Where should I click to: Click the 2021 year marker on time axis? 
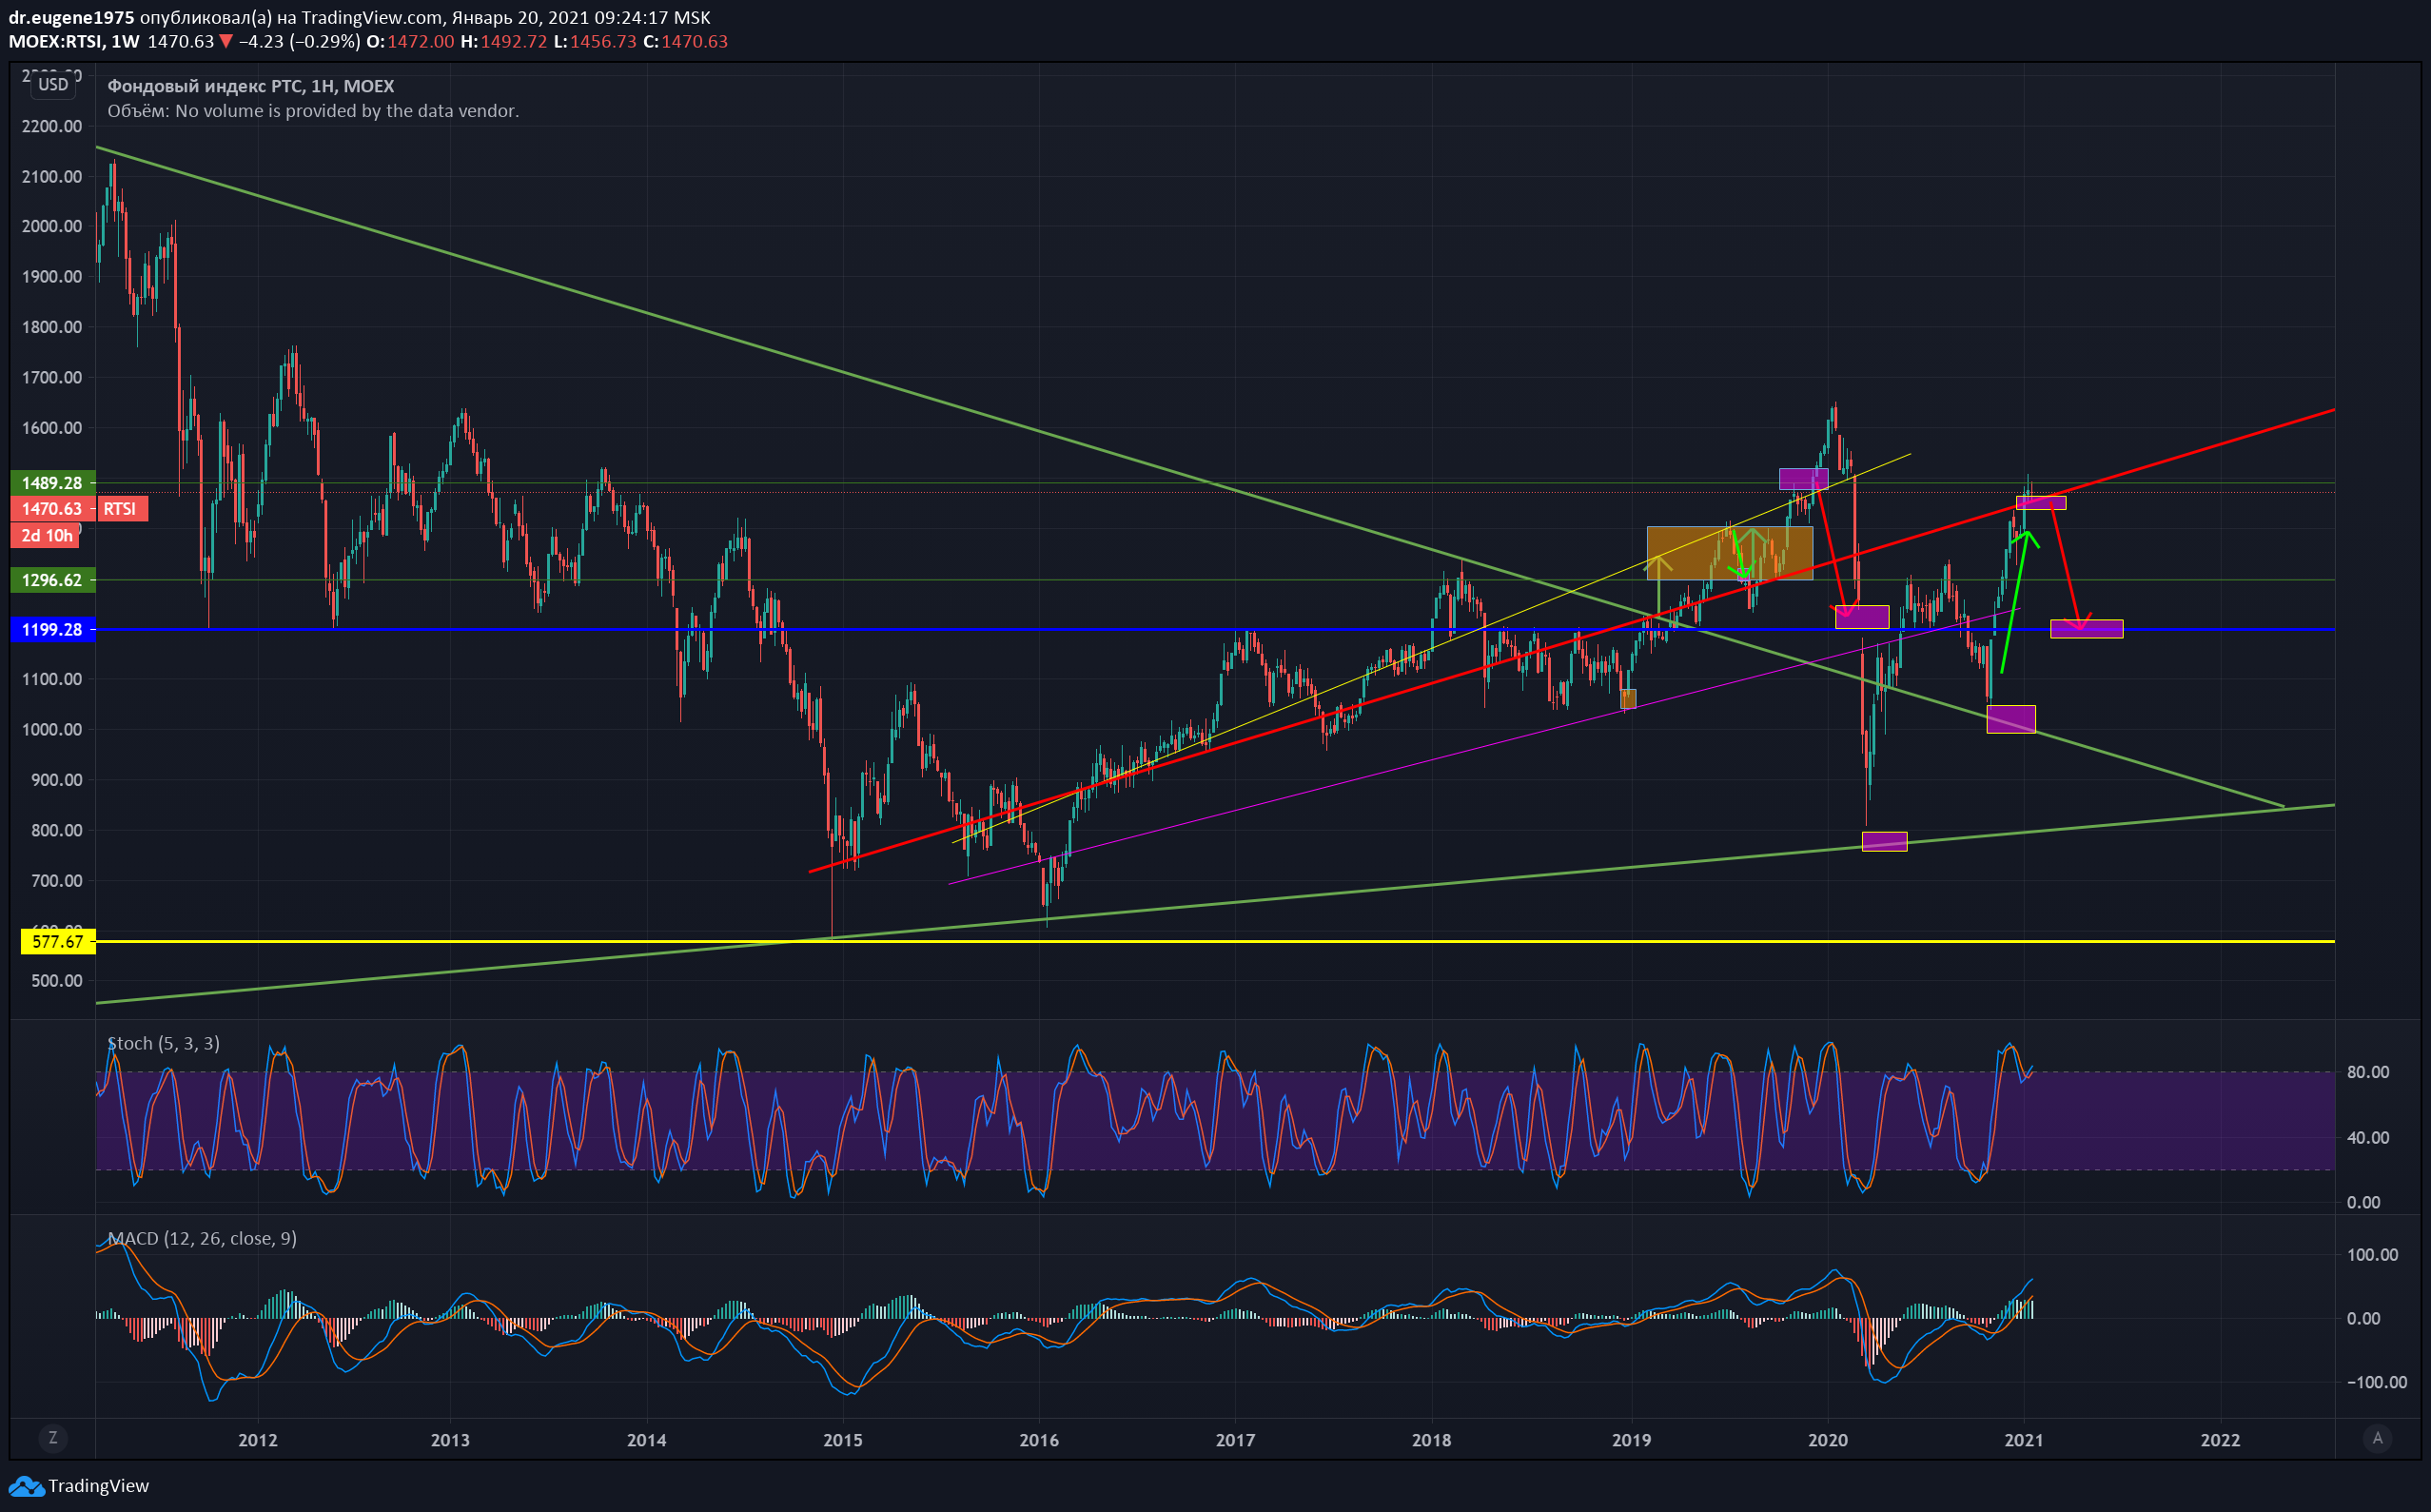pyautogui.click(x=2023, y=1440)
